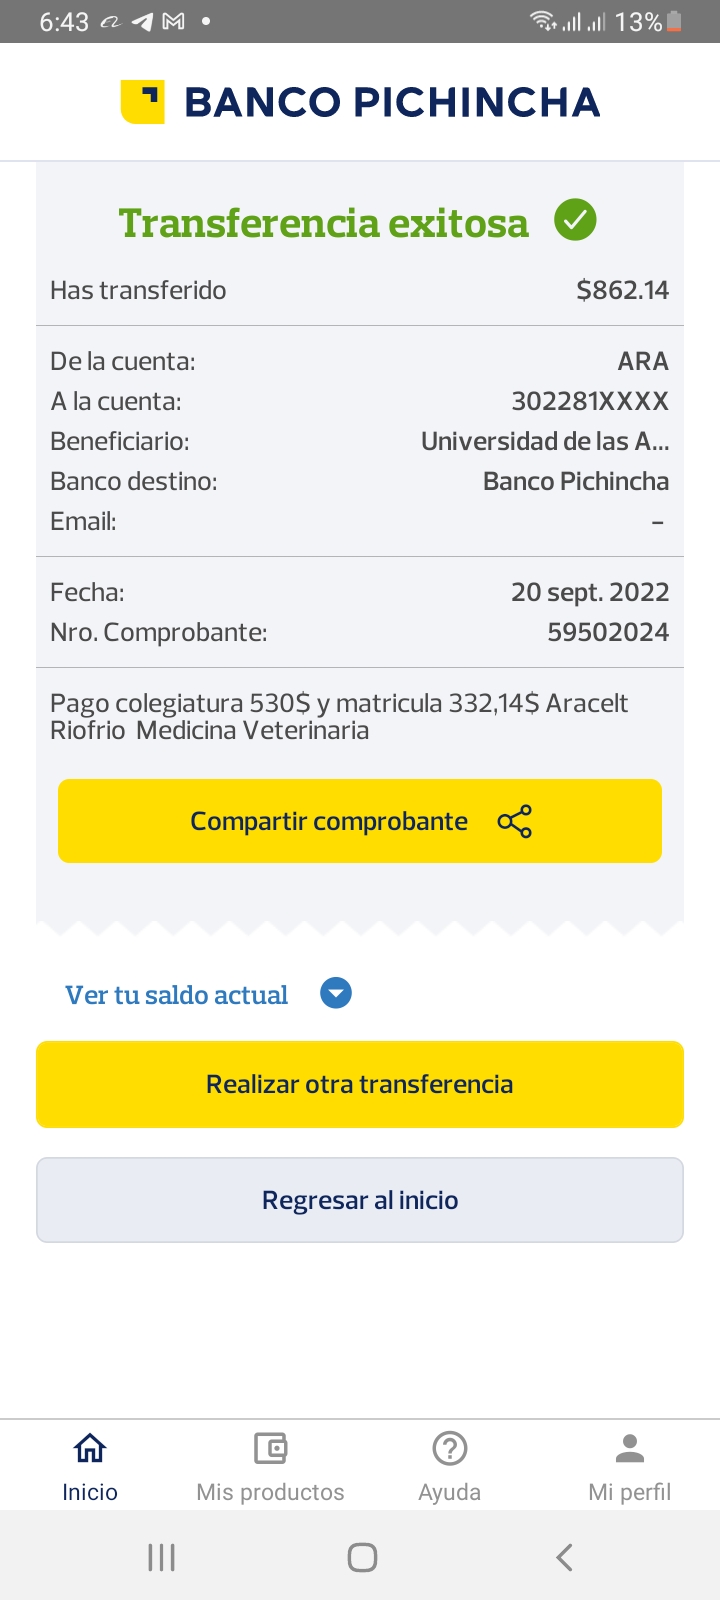Tap the Compartir comprobante button
This screenshot has height=1600, width=720.
(x=330, y=821)
